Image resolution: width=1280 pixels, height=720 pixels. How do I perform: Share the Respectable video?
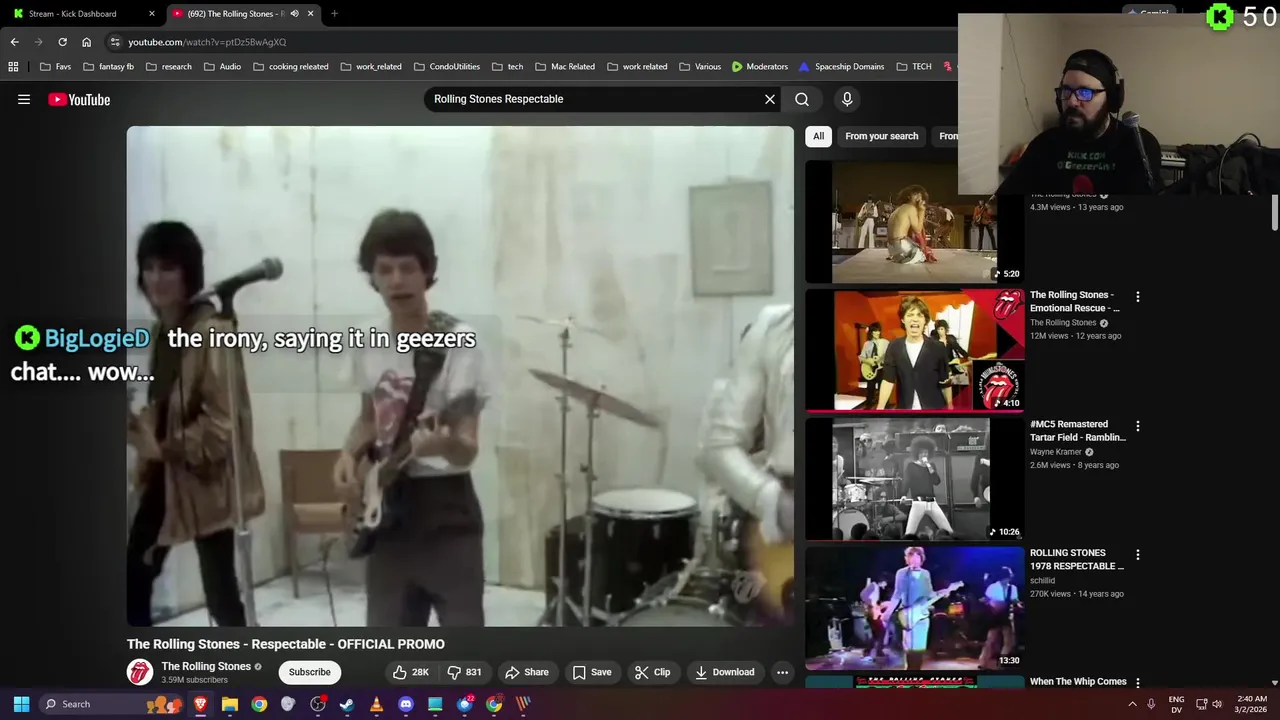tap(527, 672)
